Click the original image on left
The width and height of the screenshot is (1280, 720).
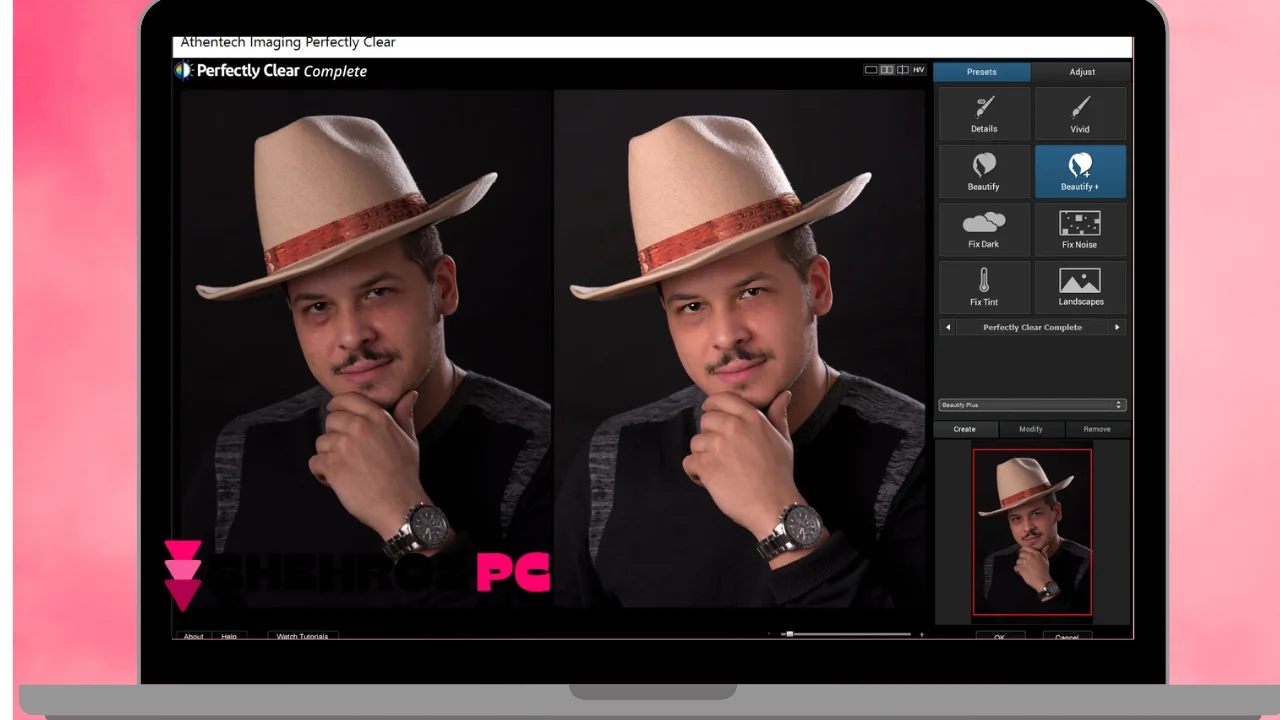[x=366, y=348]
